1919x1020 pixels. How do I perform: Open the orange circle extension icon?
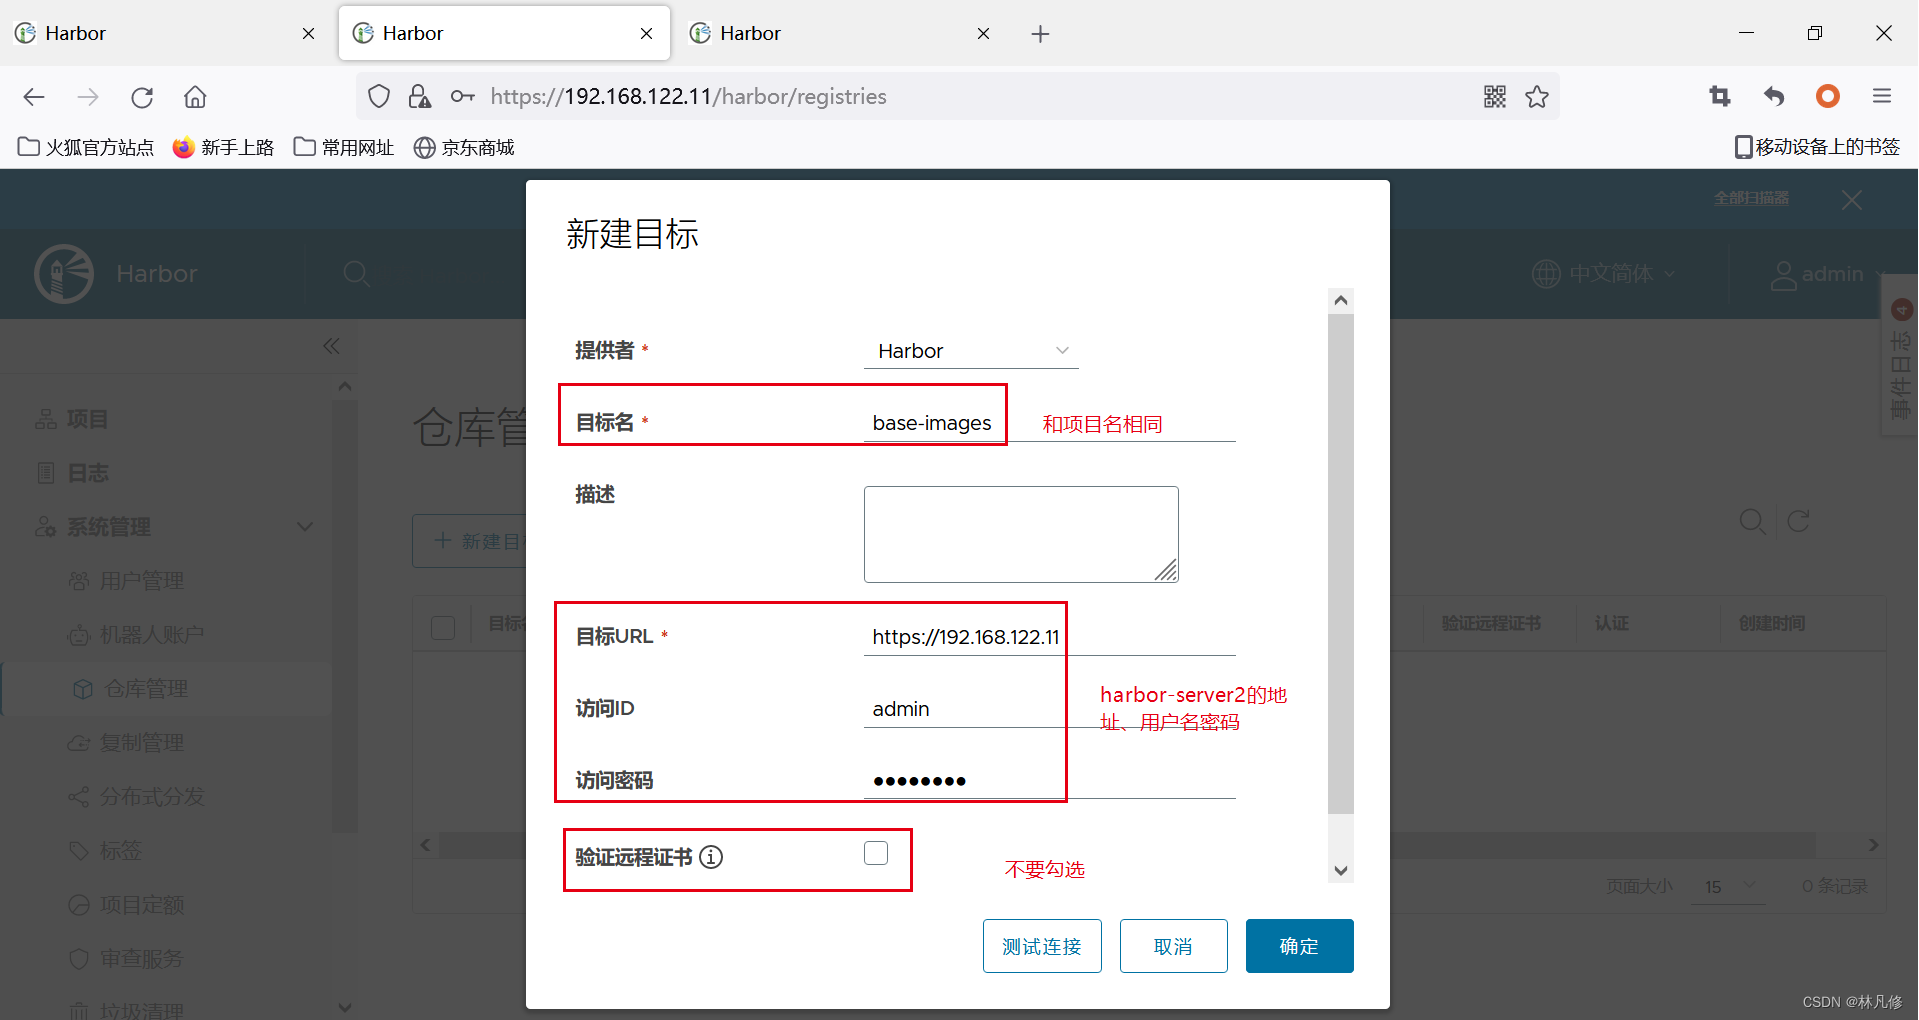pos(1828,97)
